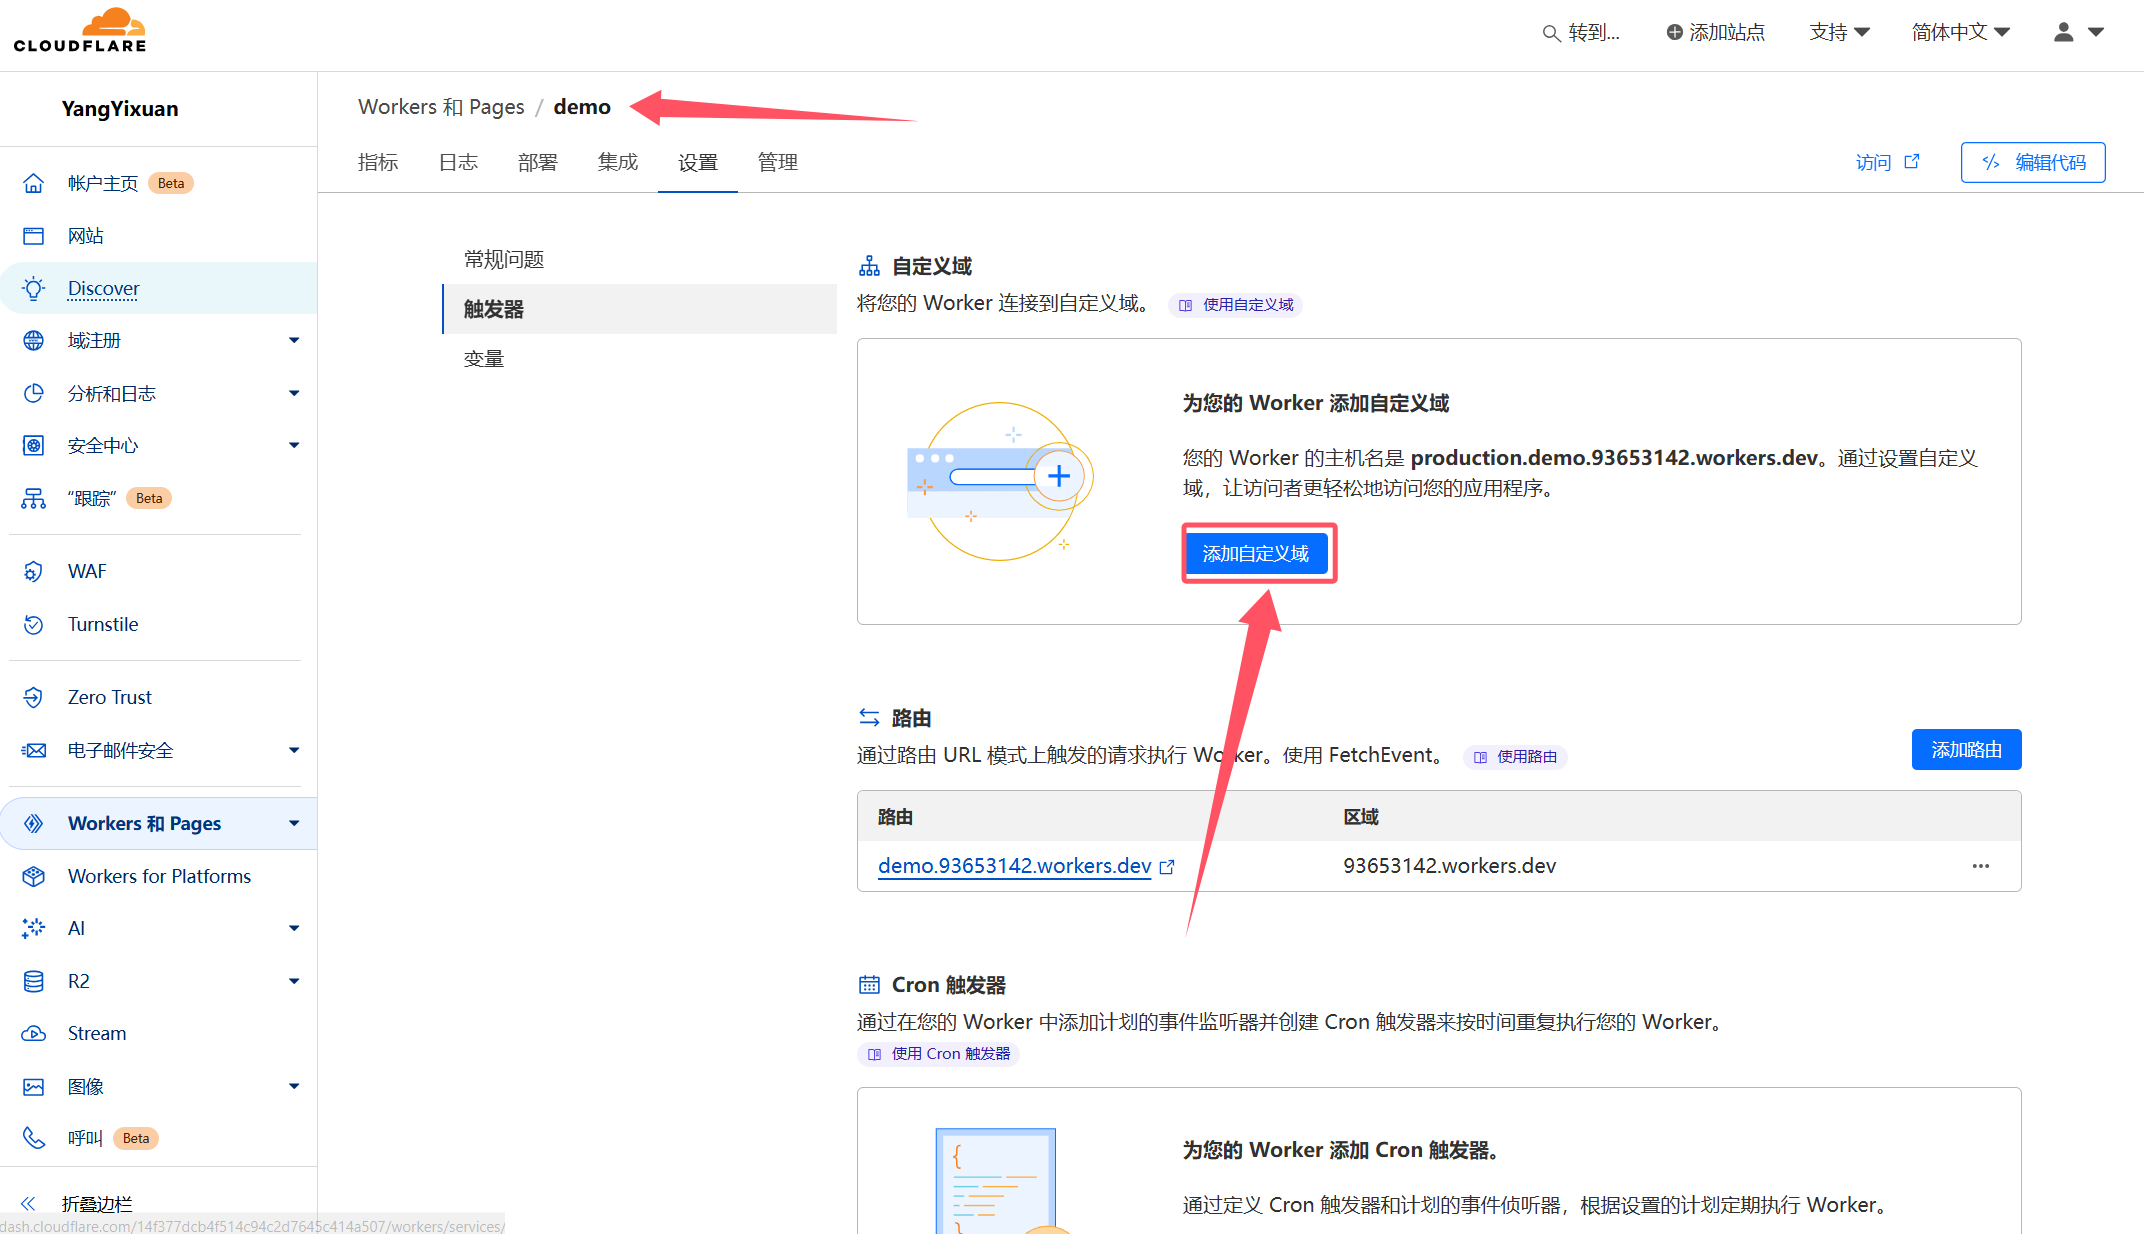
Task: Click the Zero Trust icon
Action: point(34,697)
